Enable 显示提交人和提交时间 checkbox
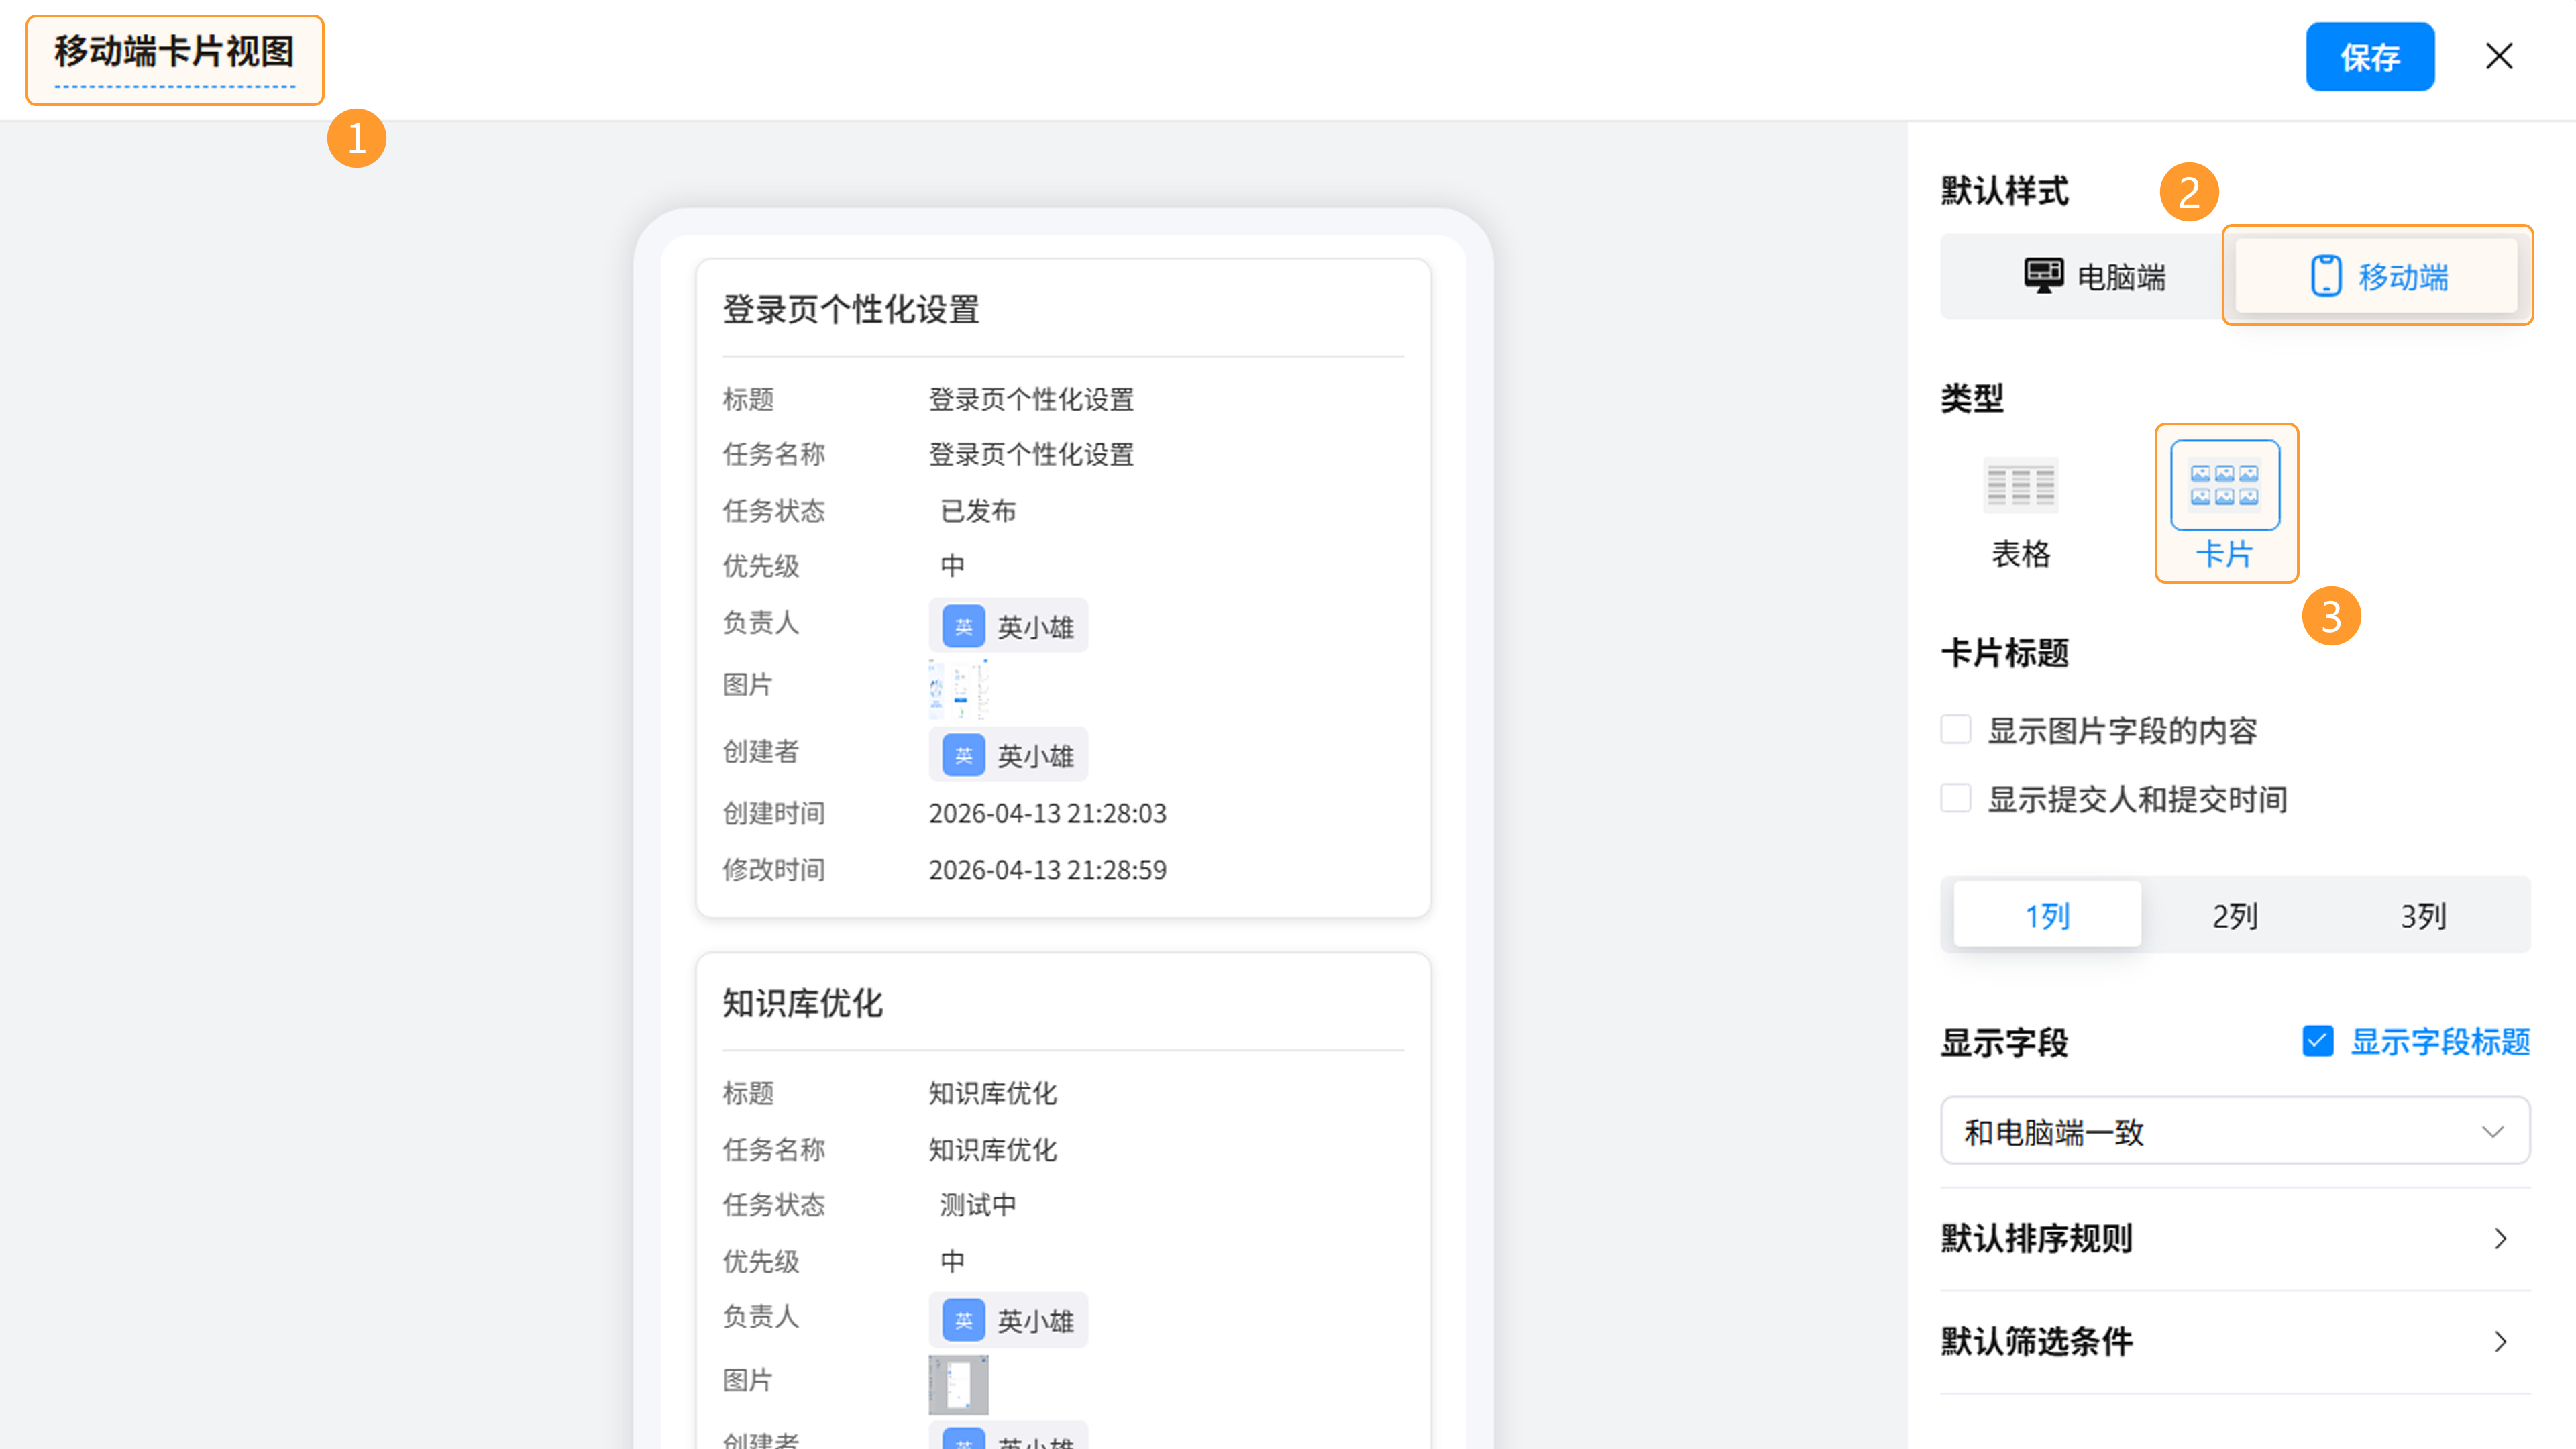Screen dimensions: 2576x1449 pyautogui.click(x=1956, y=799)
